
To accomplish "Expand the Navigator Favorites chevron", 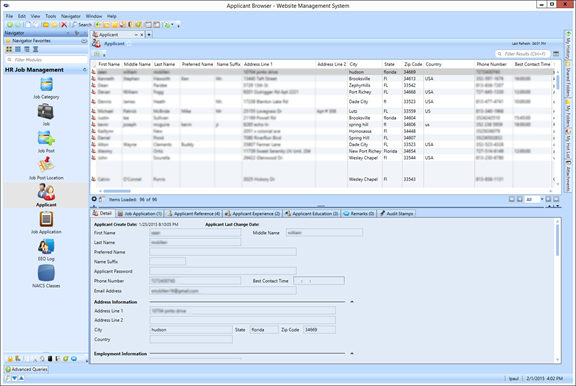I will [x=84, y=41].
